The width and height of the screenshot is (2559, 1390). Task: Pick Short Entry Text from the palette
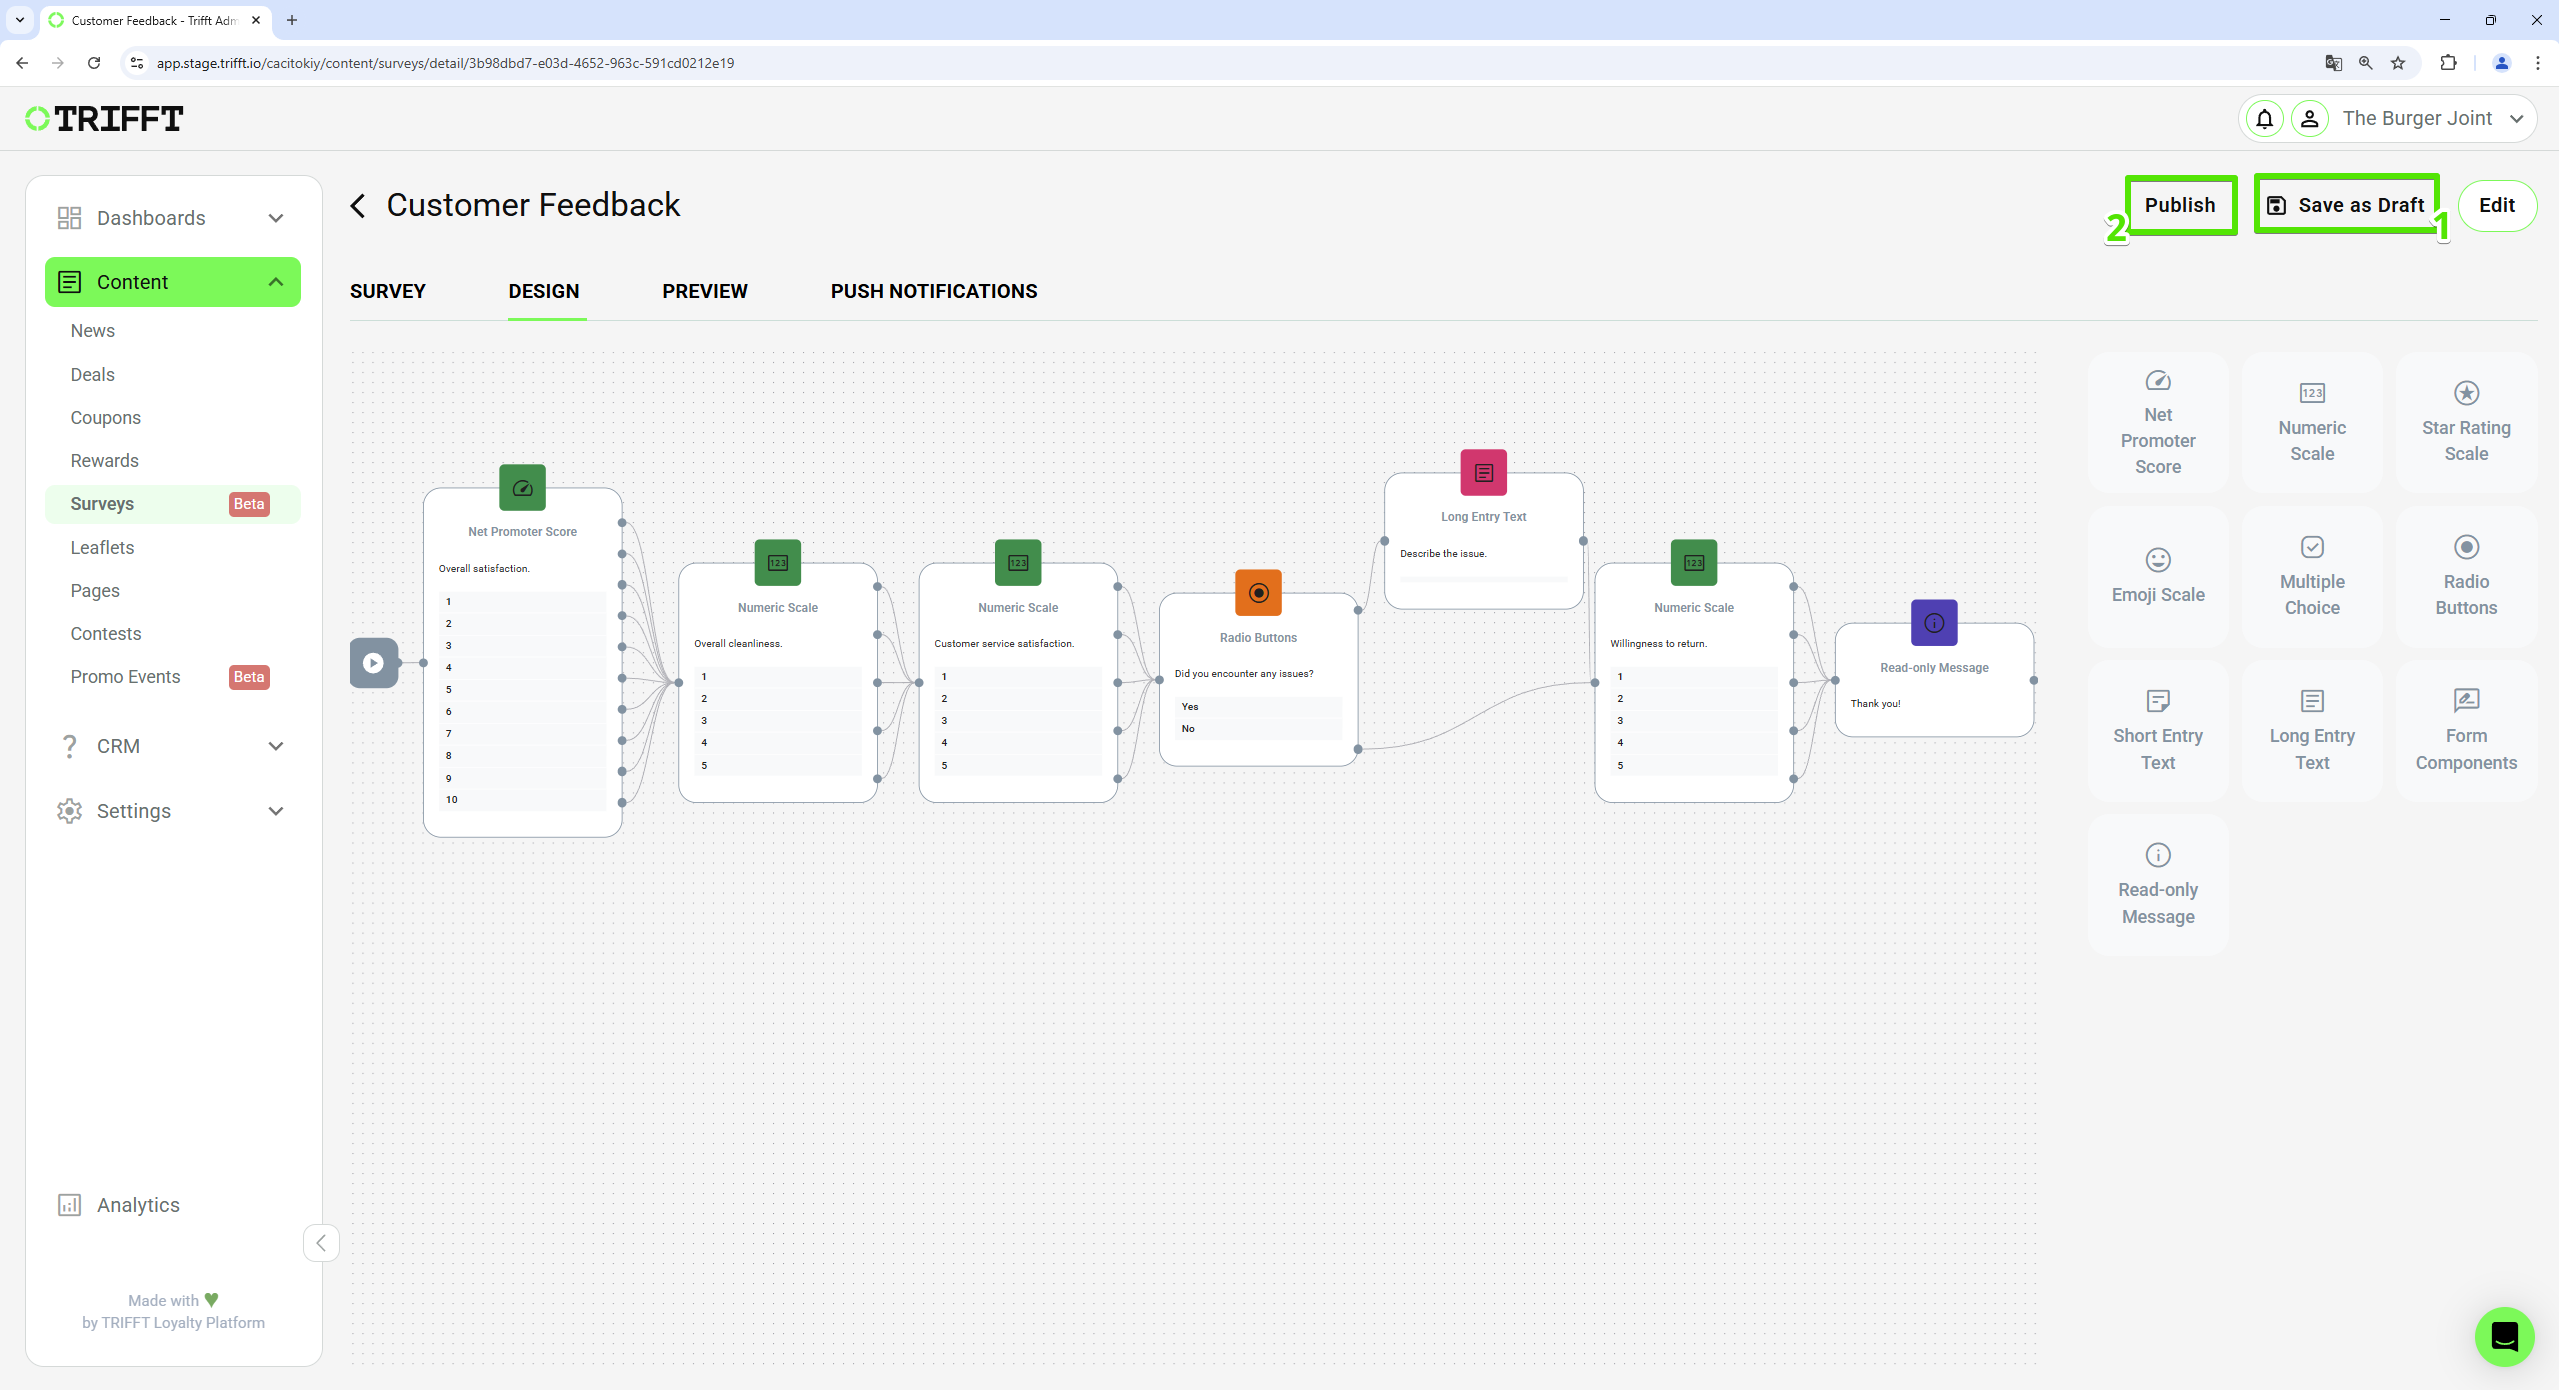(2158, 730)
